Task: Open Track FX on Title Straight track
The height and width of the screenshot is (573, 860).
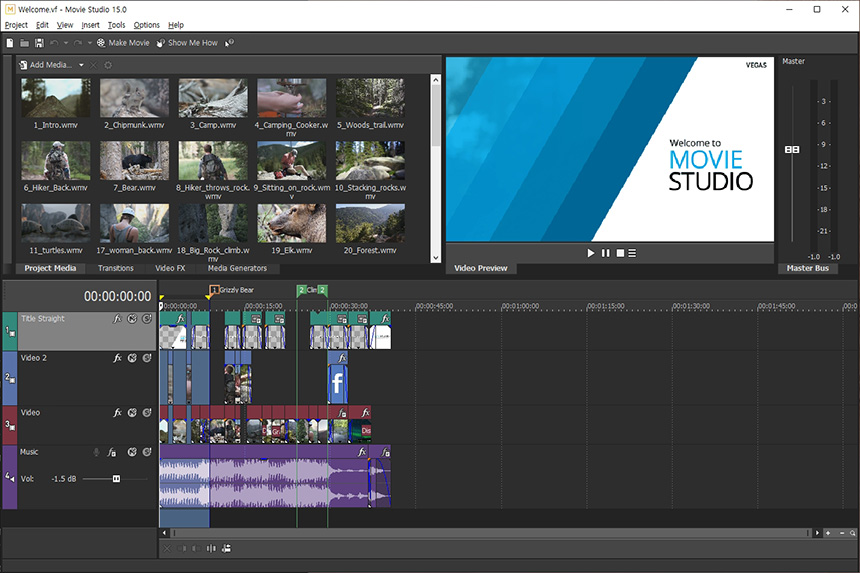Action: click(x=117, y=319)
